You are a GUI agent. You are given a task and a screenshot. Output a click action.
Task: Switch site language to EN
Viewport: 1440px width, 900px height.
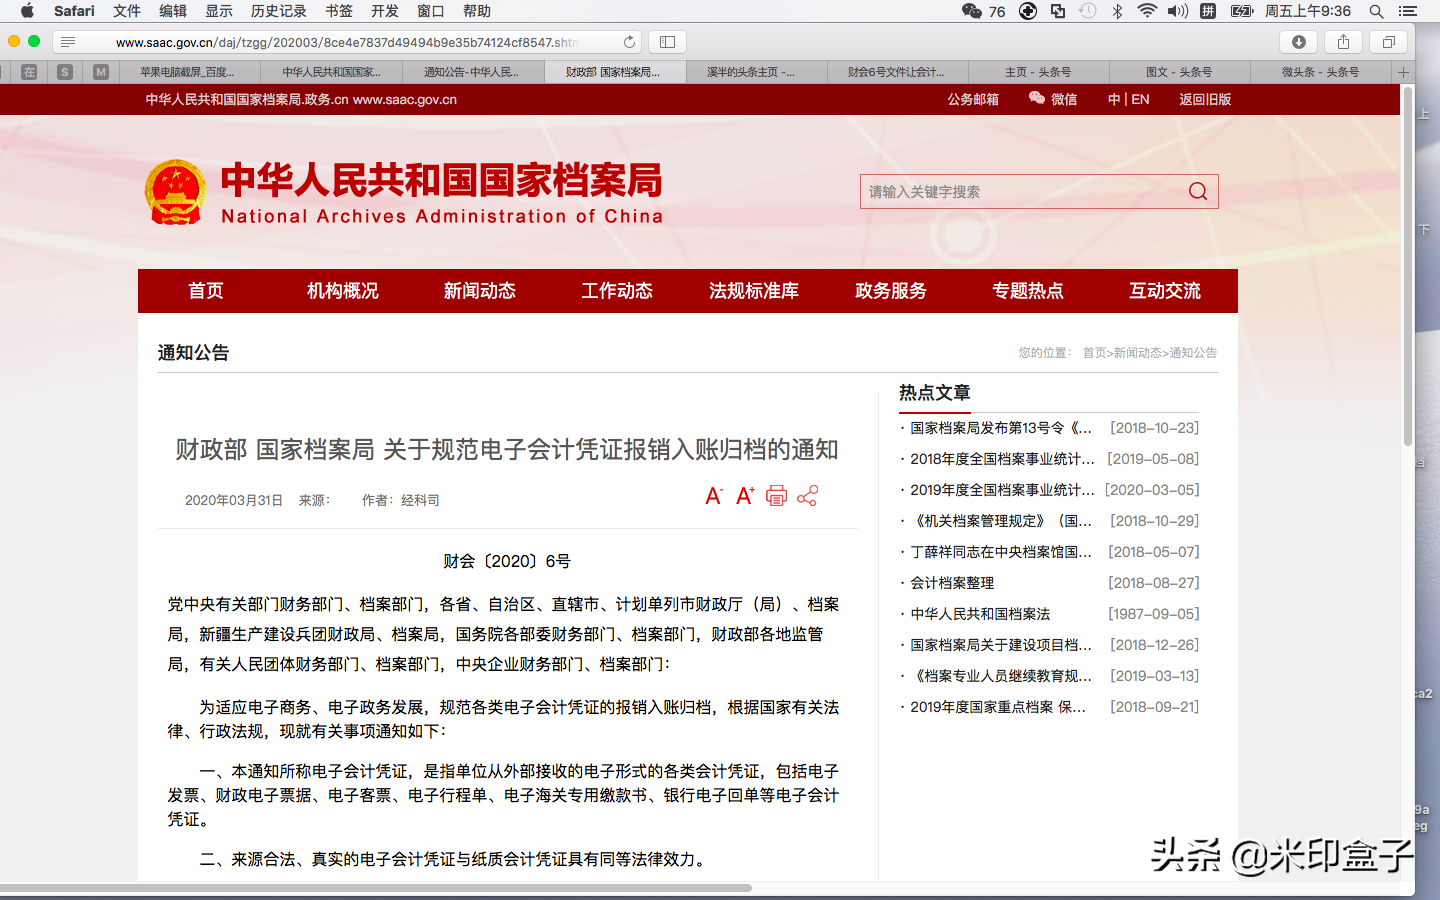[1138, 99]
